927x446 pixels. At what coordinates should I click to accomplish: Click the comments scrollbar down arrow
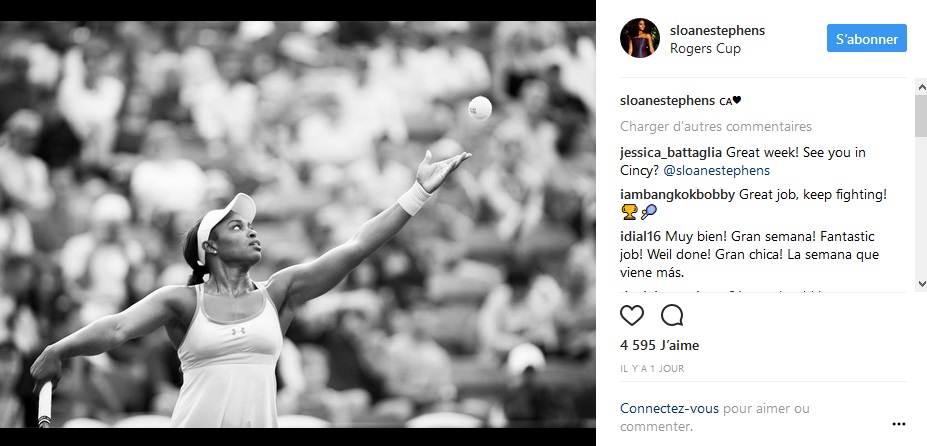[x=920, y=284]
